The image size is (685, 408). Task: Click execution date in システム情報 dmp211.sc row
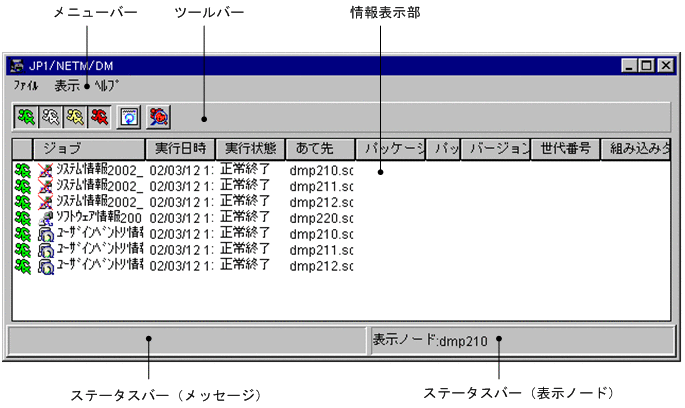click(x=181, y=186)
